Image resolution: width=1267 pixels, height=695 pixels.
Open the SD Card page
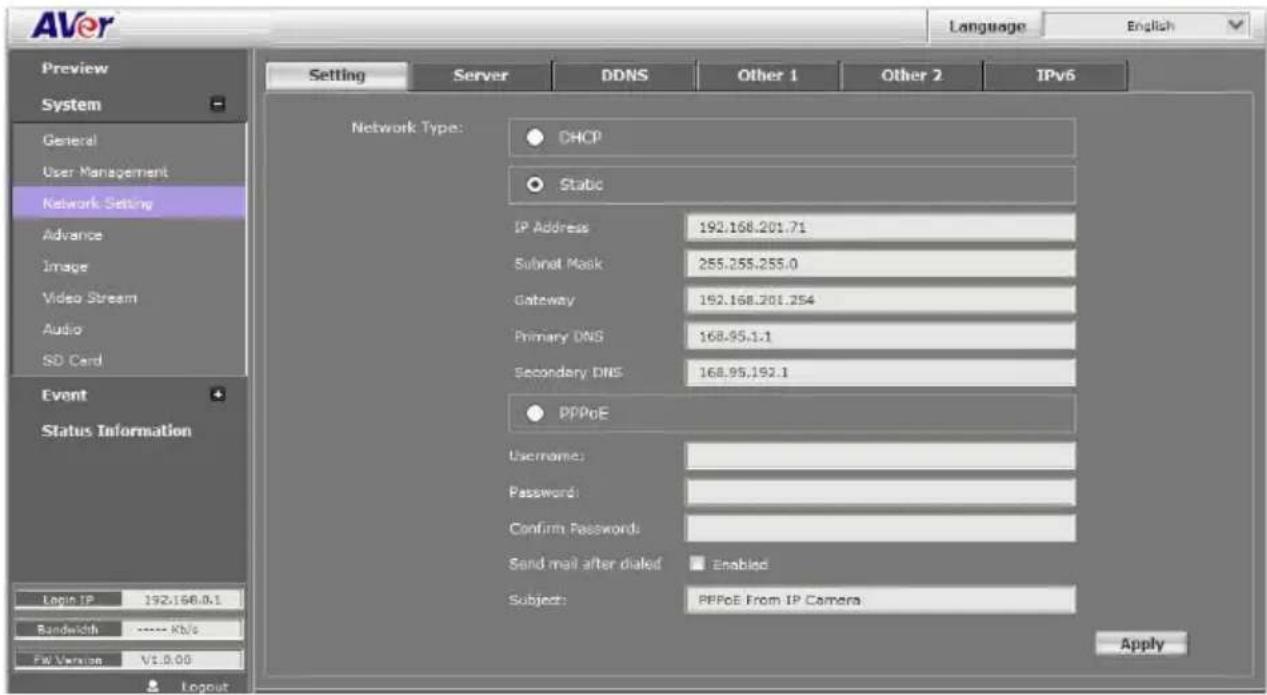pos(72,360)
